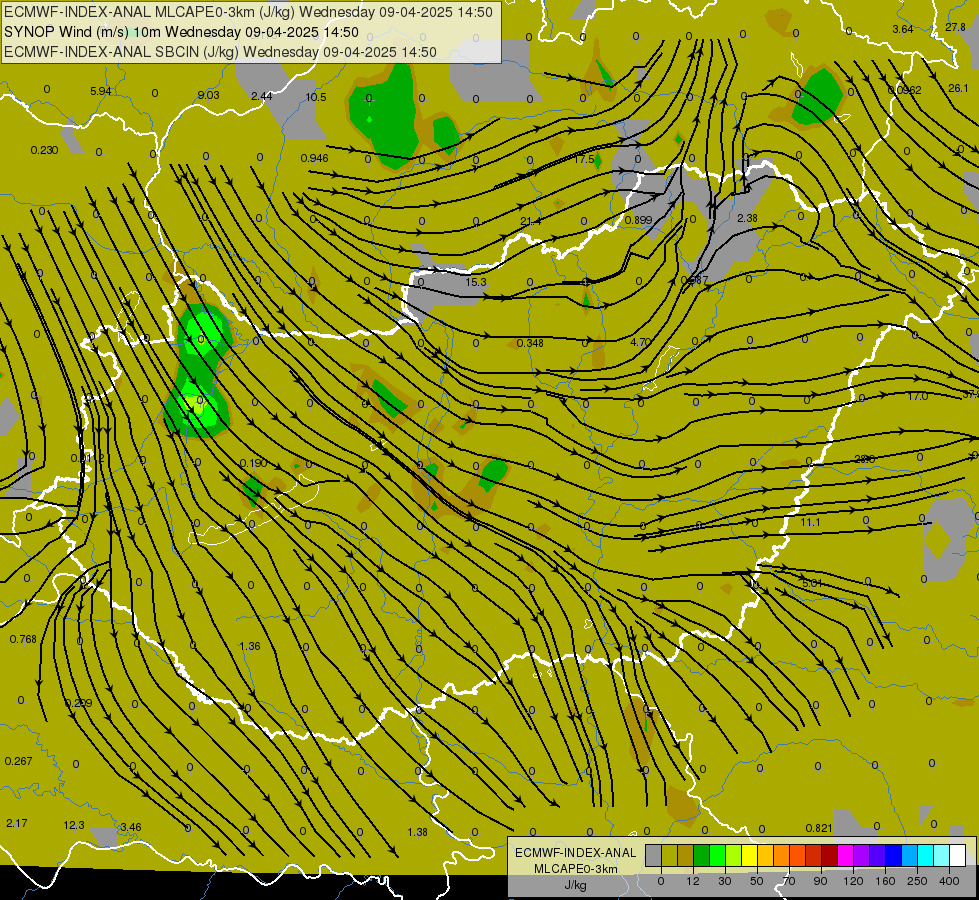Click the legend tick label '250'
The image size is (979, 900).
[x=917, y=881]
